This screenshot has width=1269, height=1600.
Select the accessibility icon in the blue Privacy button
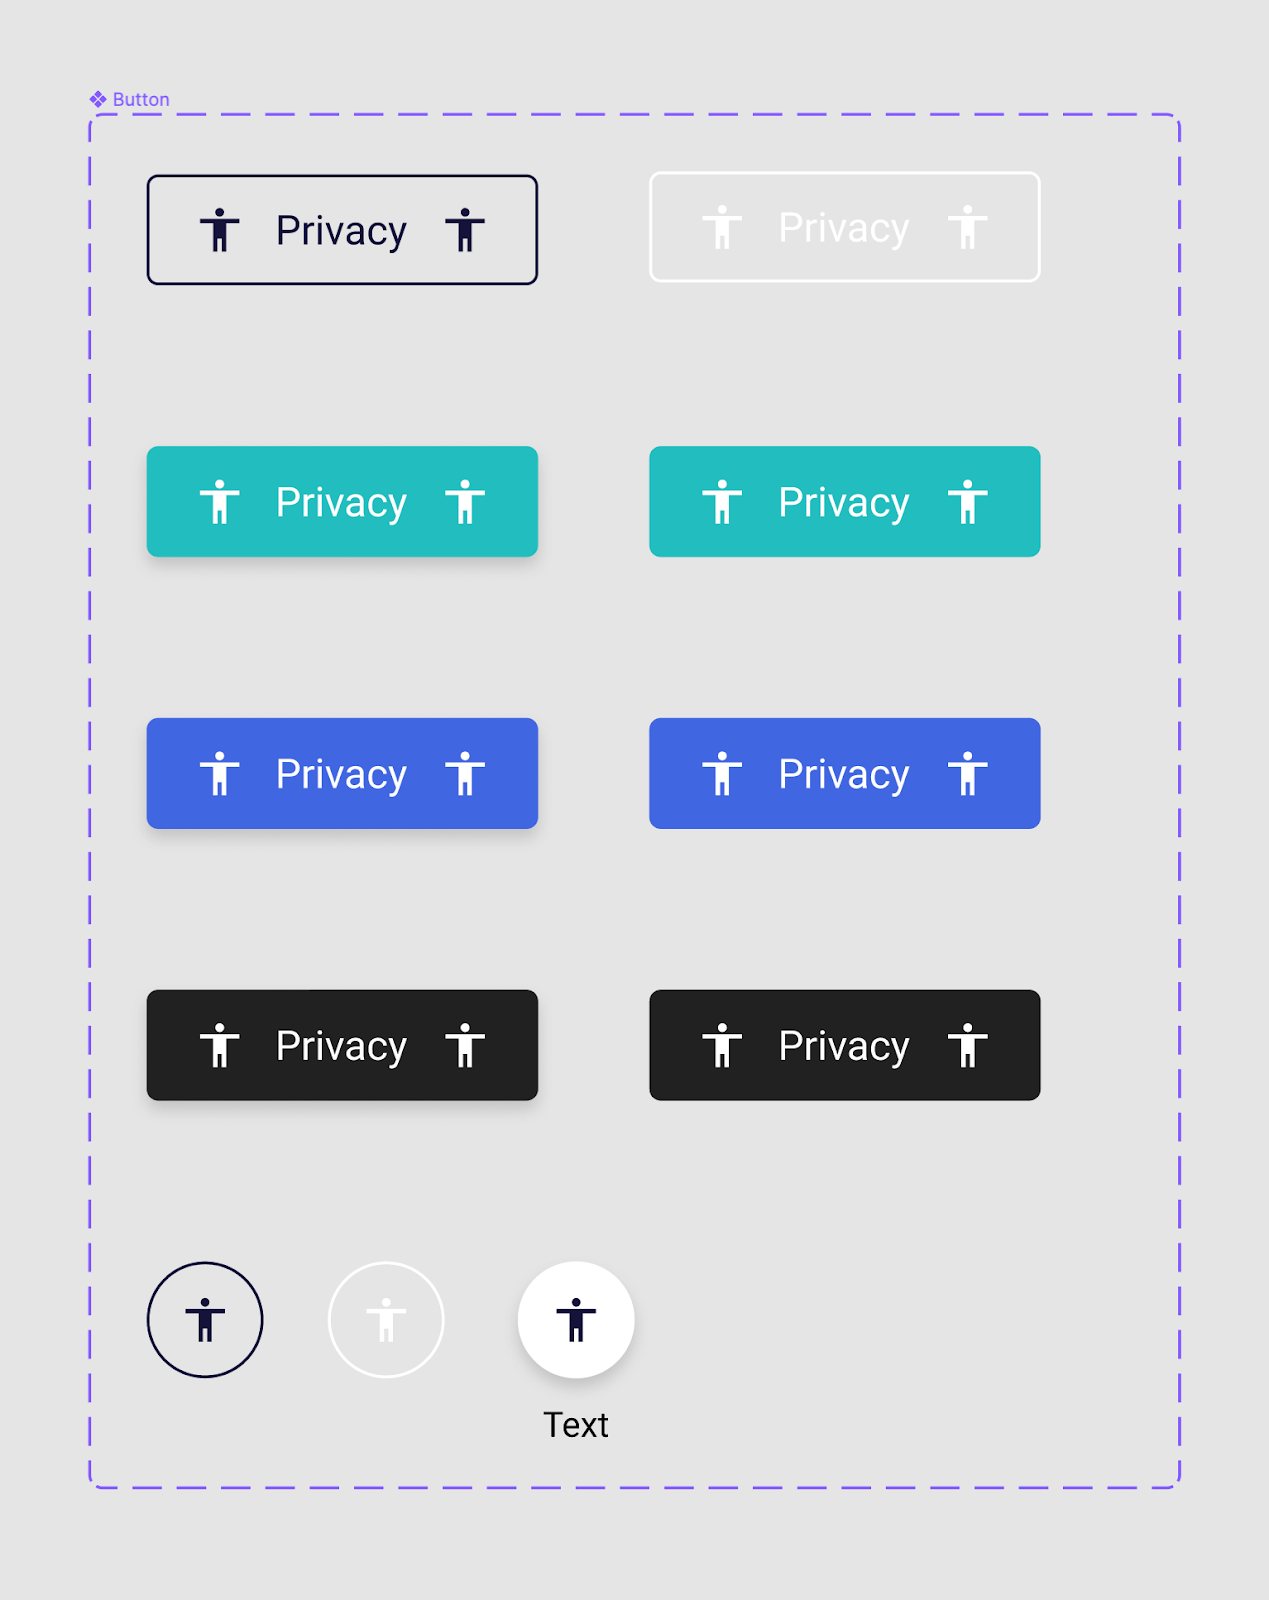tap(220, 773)
